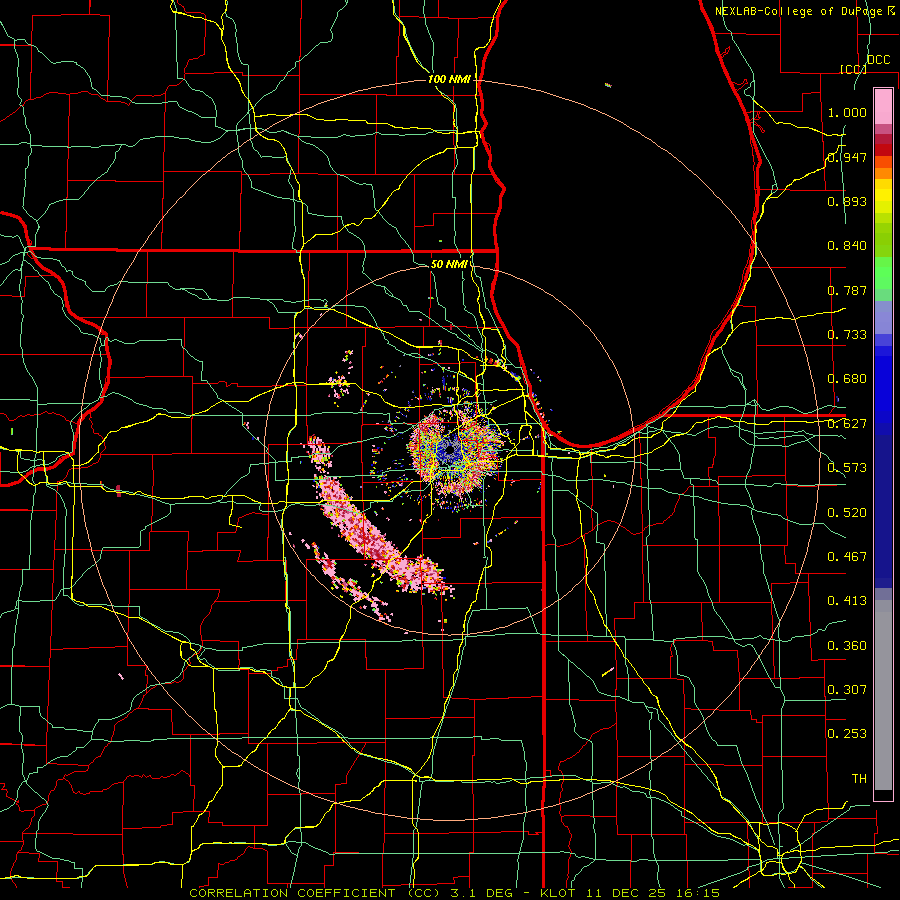
Task: Pick the orange color scale segment
Action: [883, 172]
